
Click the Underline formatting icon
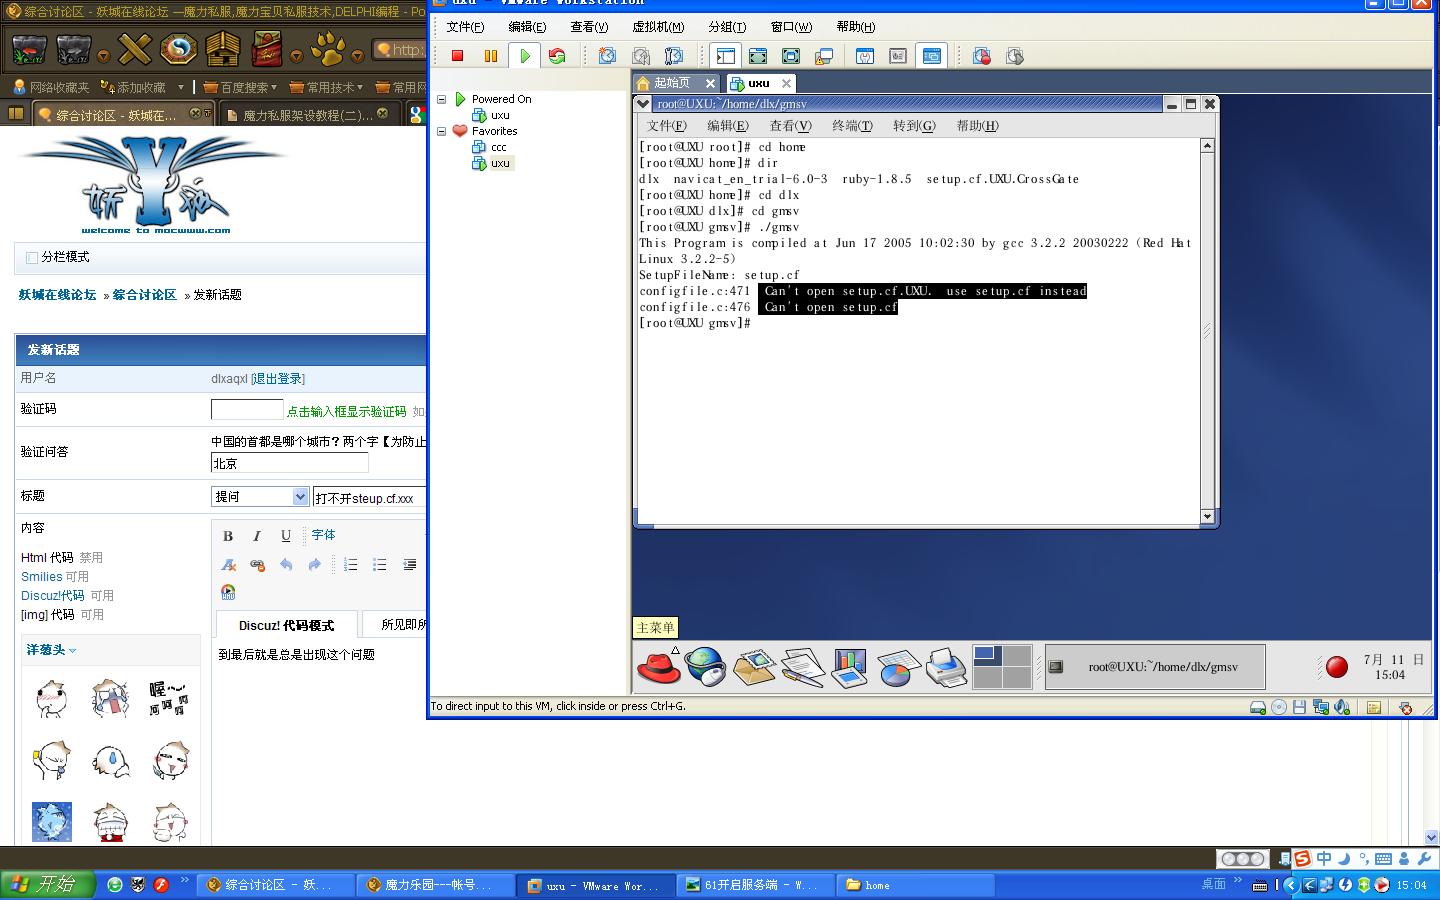[x=285, y=536]
